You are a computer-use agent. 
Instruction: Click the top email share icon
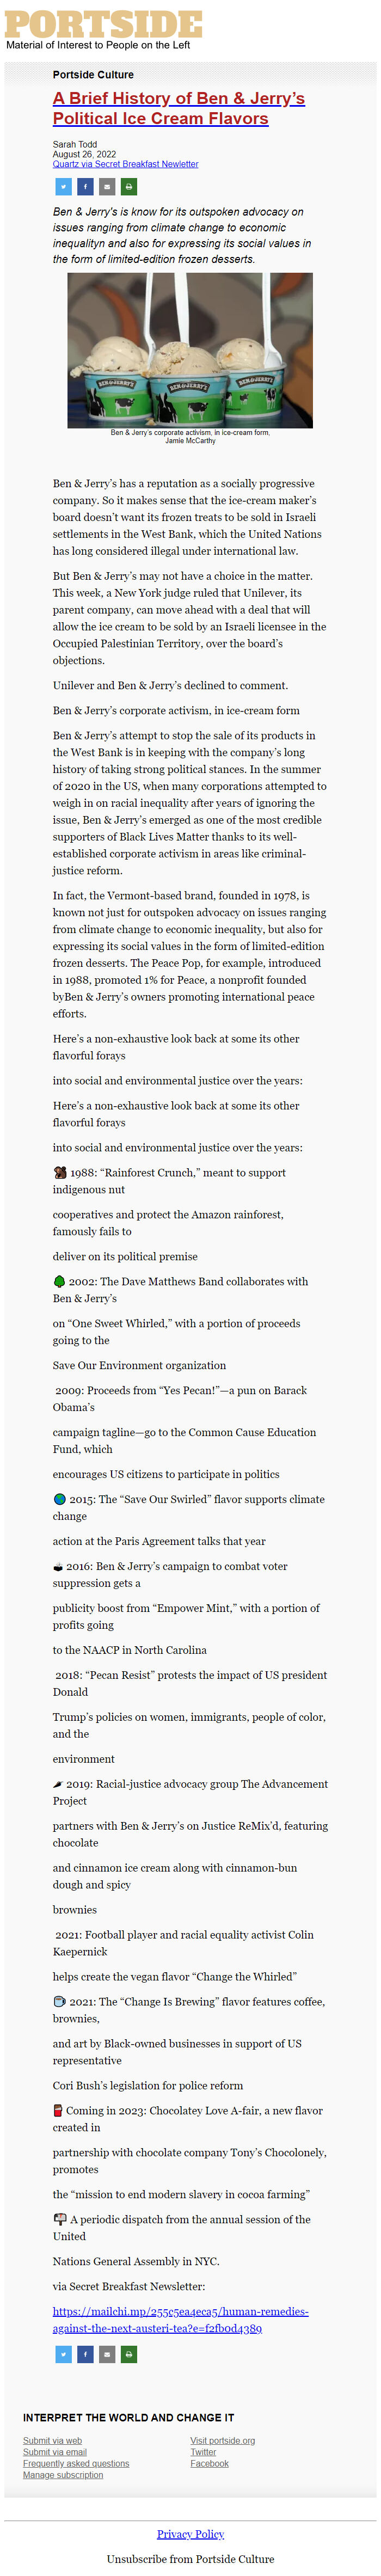point(107,186)
